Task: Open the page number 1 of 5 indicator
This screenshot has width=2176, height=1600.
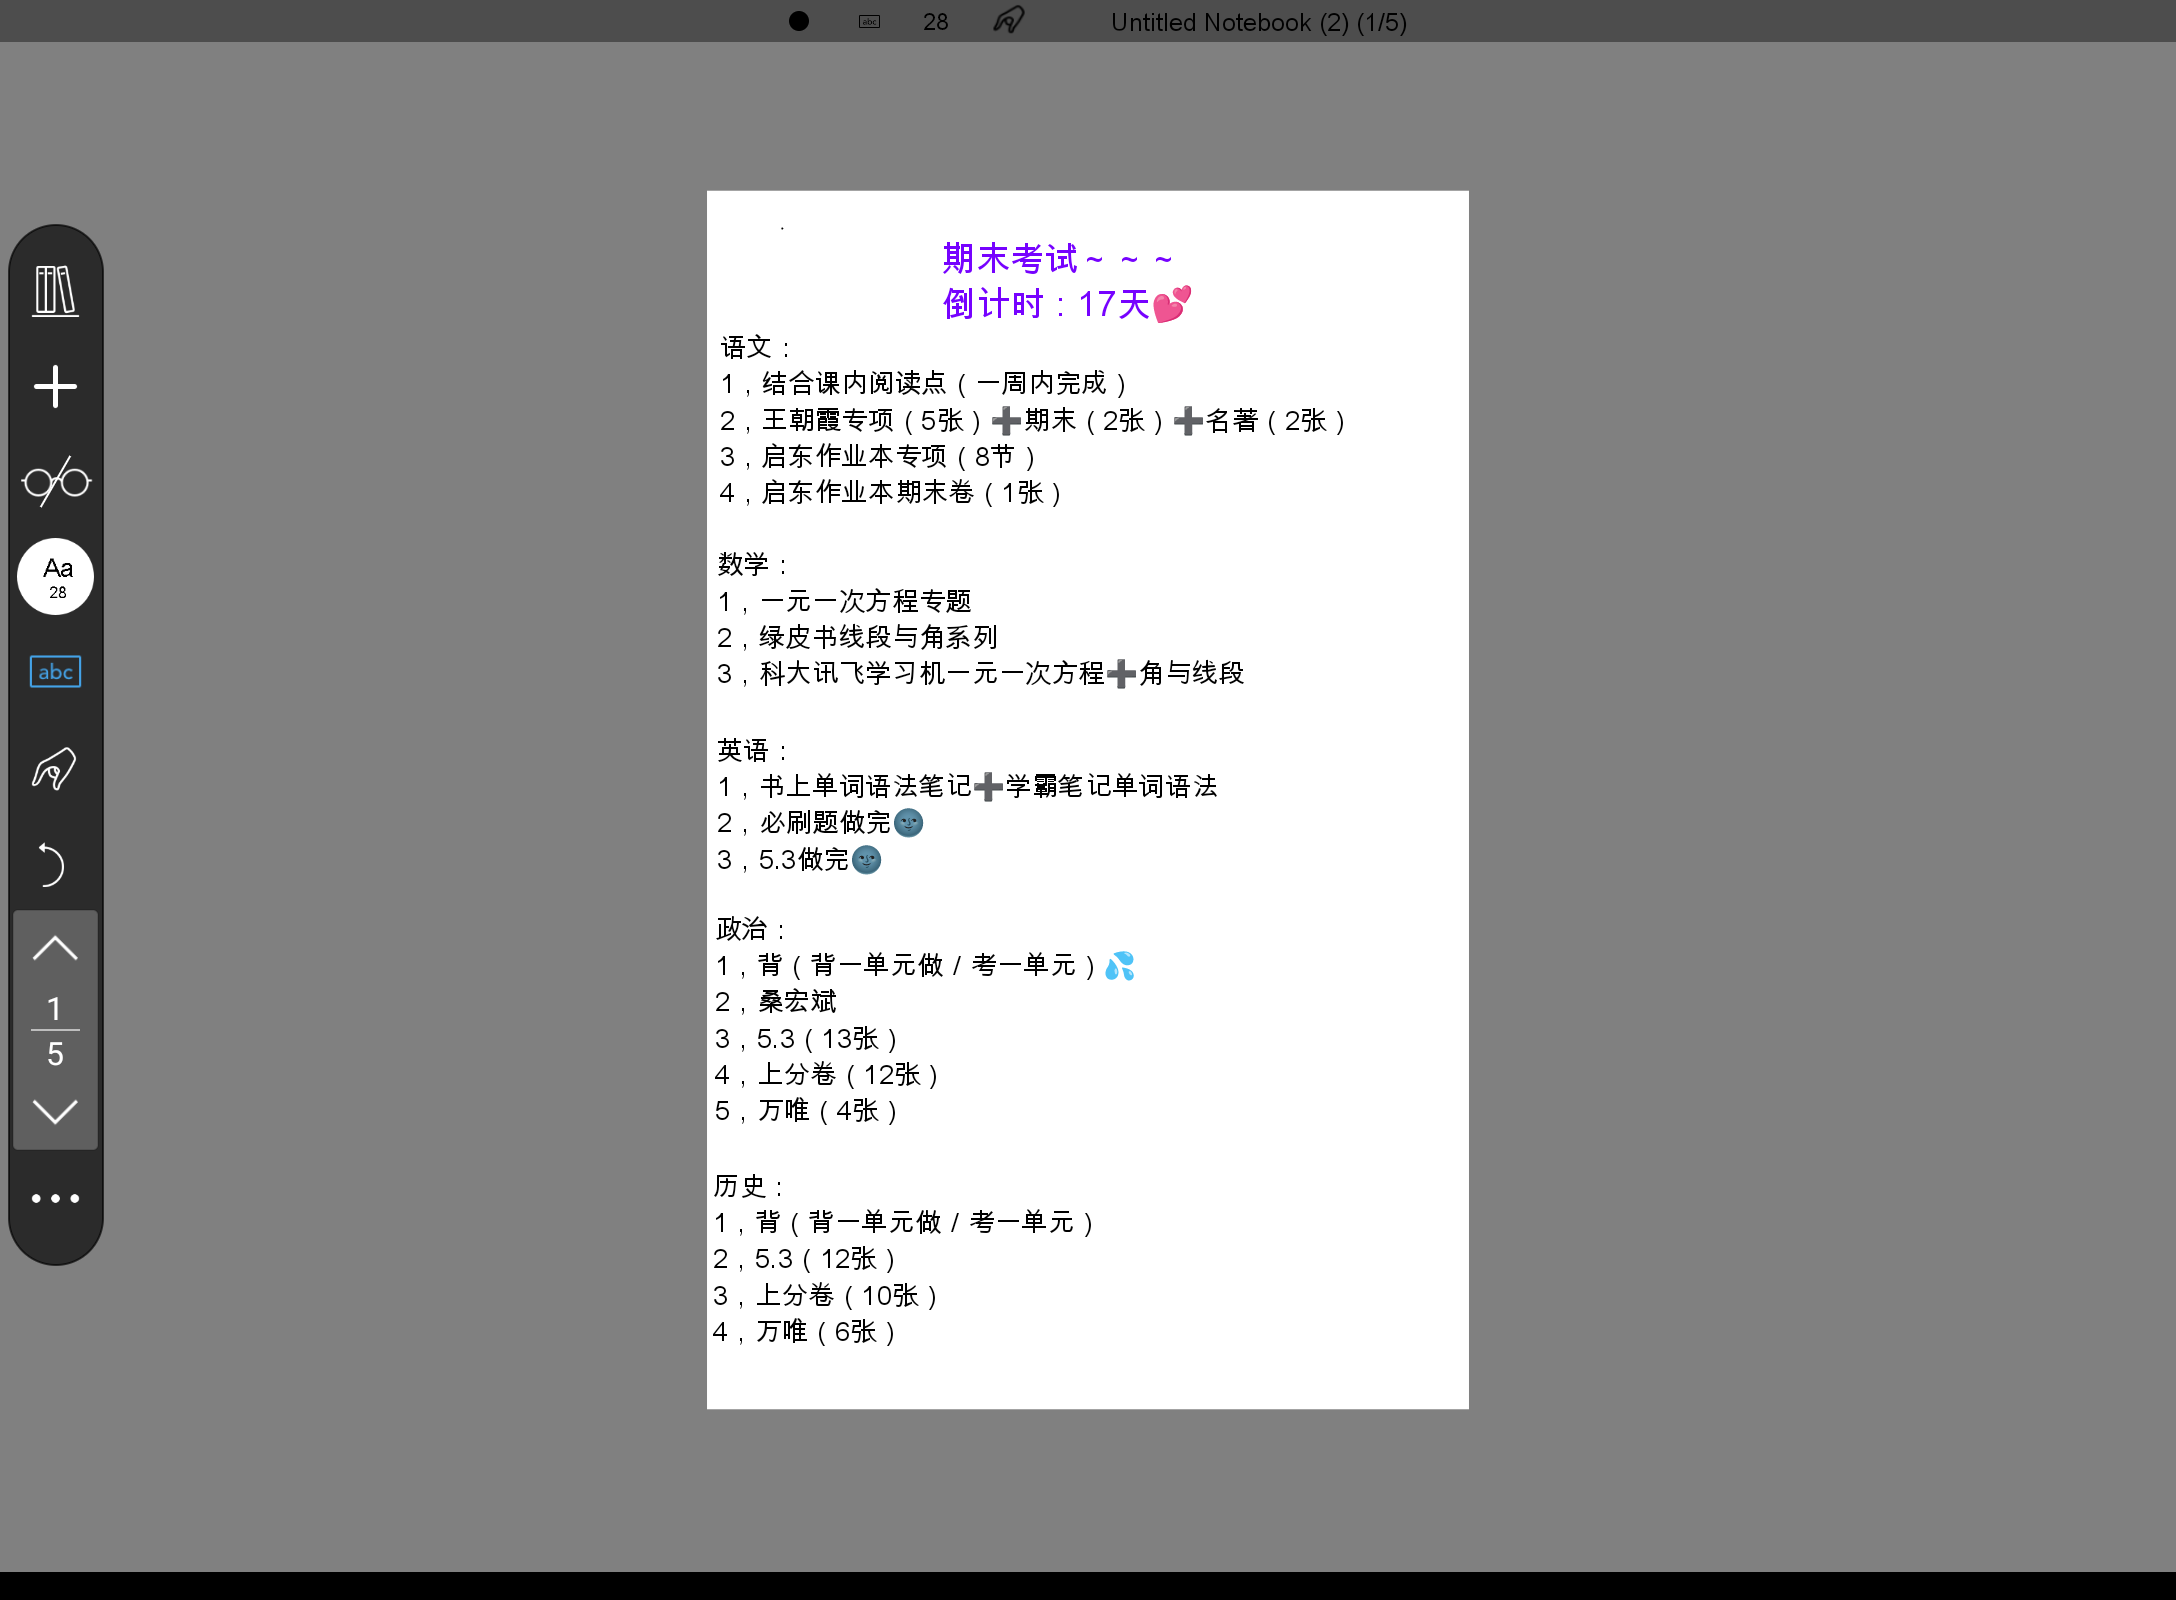Action: click(55, 1031)
